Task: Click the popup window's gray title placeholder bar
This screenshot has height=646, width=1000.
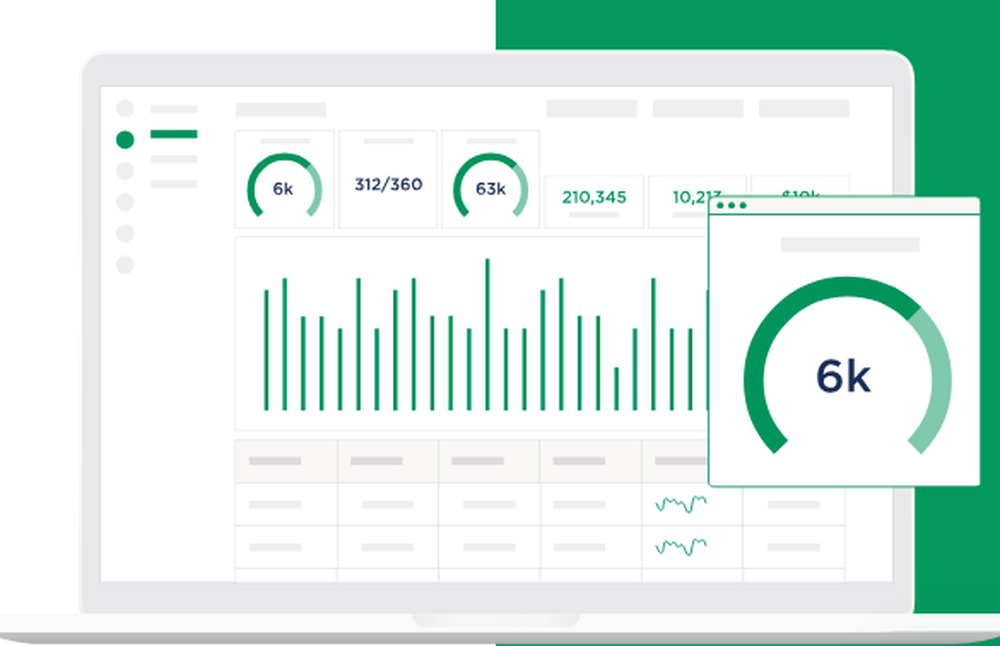Action: click(850, 244)
